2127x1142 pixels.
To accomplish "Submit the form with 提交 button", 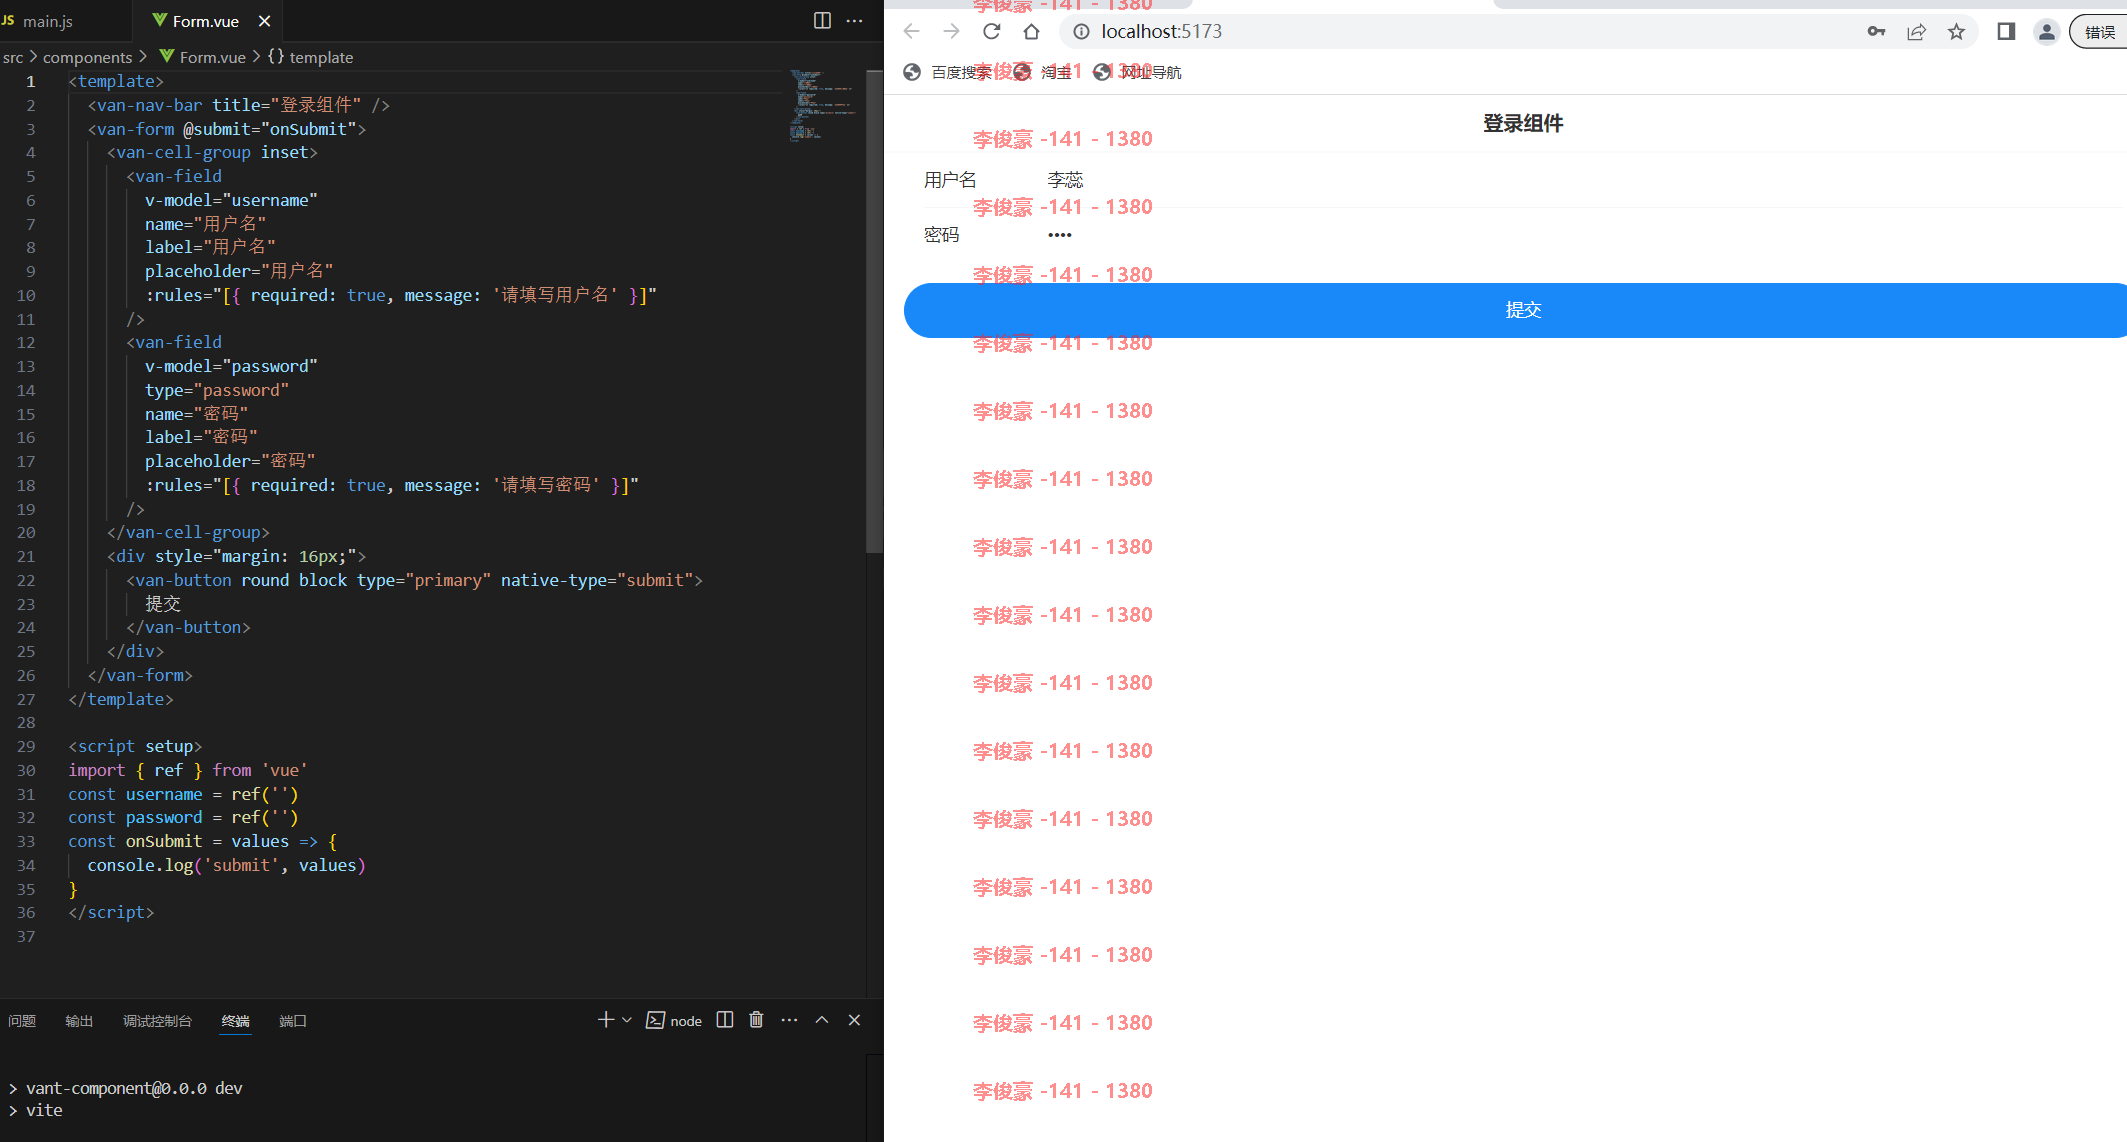I will pos(1515,310).
